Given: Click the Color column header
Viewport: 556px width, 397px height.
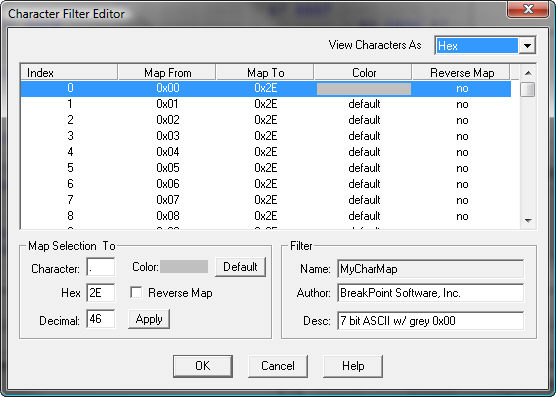Looking at the screenshot, I should (x=363, y=73).
